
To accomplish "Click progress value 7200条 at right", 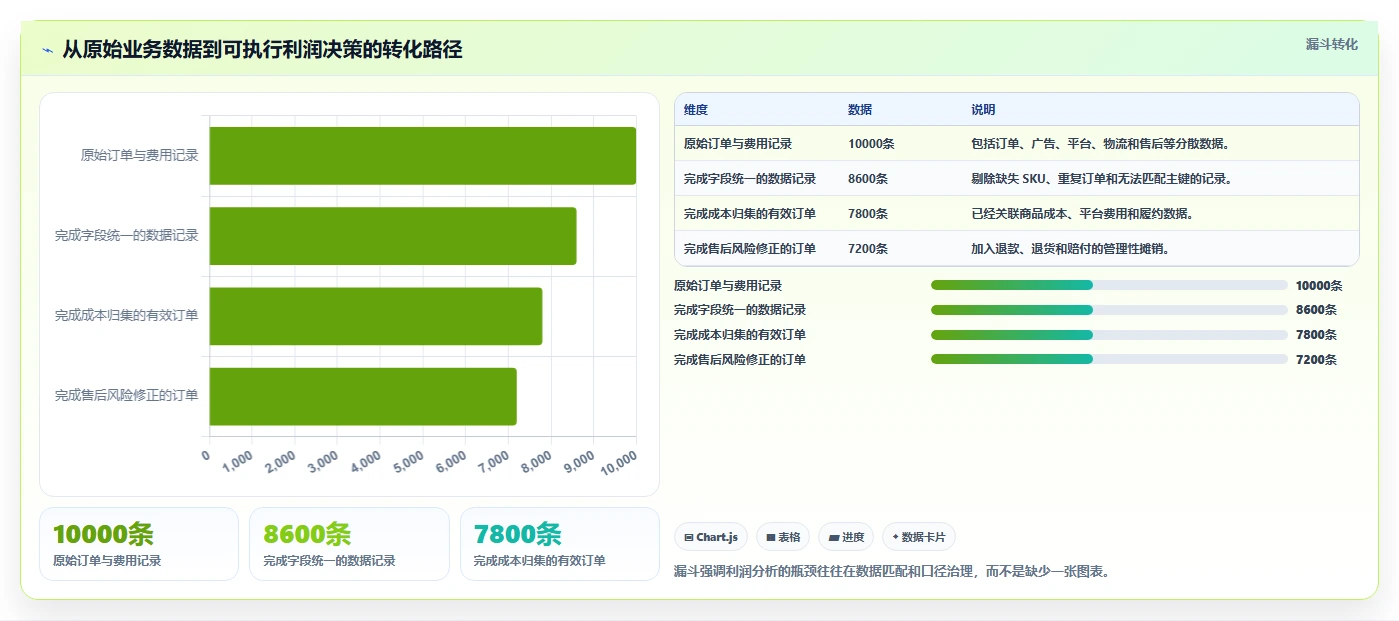I will click(x=1316, y=360).
